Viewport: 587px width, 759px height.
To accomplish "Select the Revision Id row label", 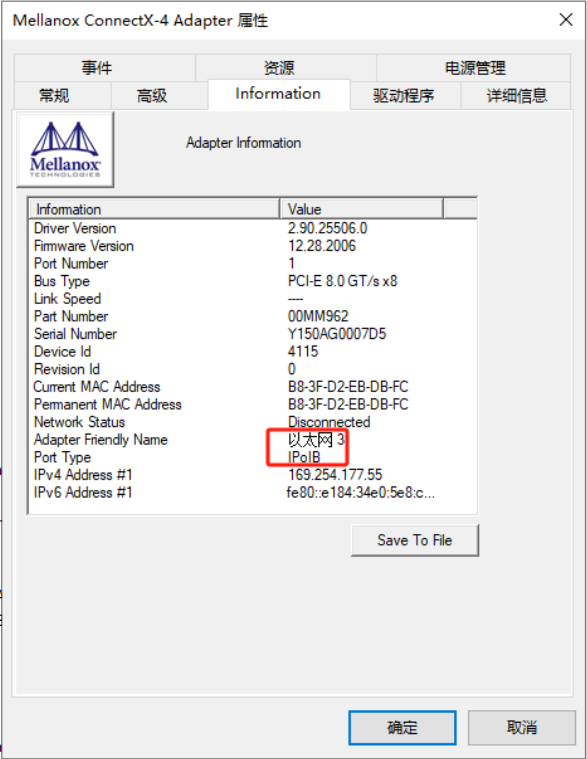I will point(67,369).
